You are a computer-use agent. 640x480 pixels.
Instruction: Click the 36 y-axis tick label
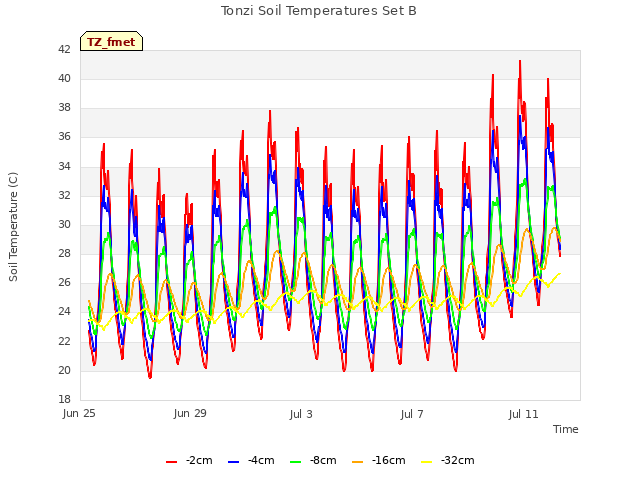tap(64, 137)
